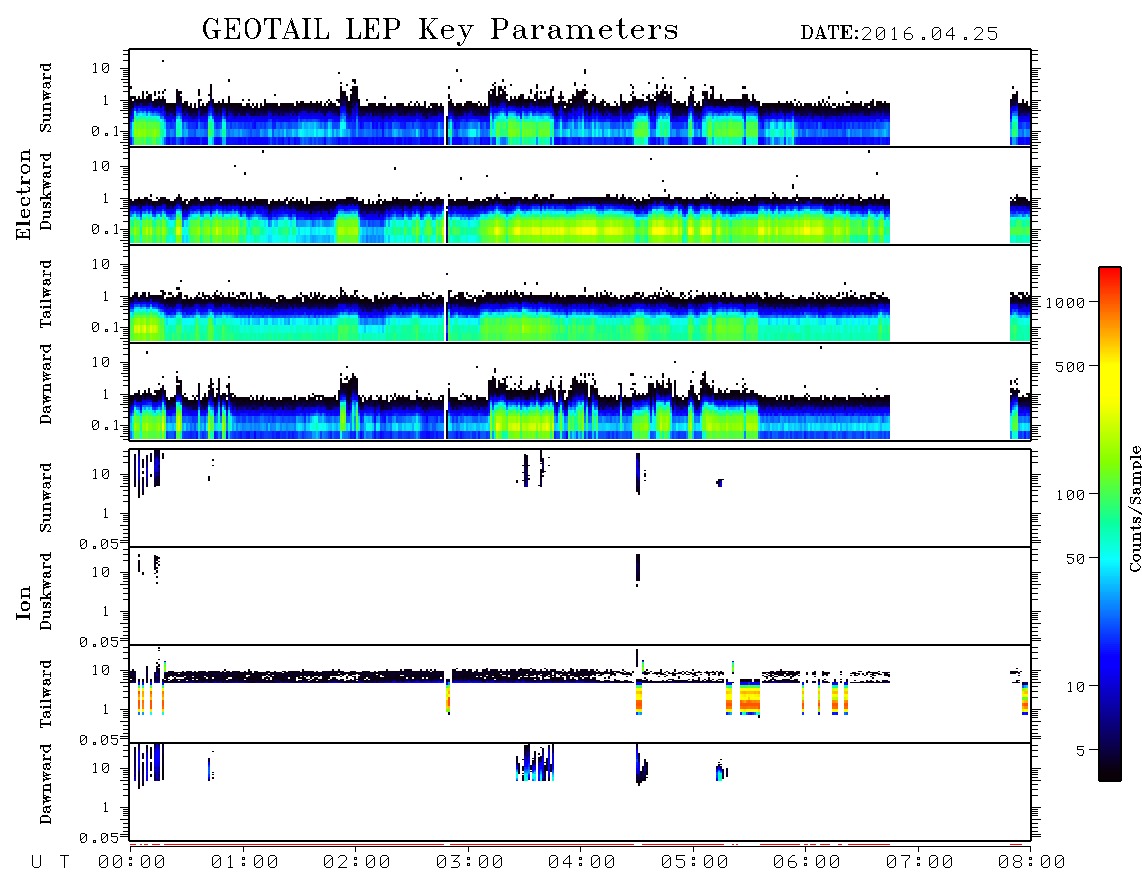
Task: Click the 03:00 time axis label
Action: tap(470, 863)
